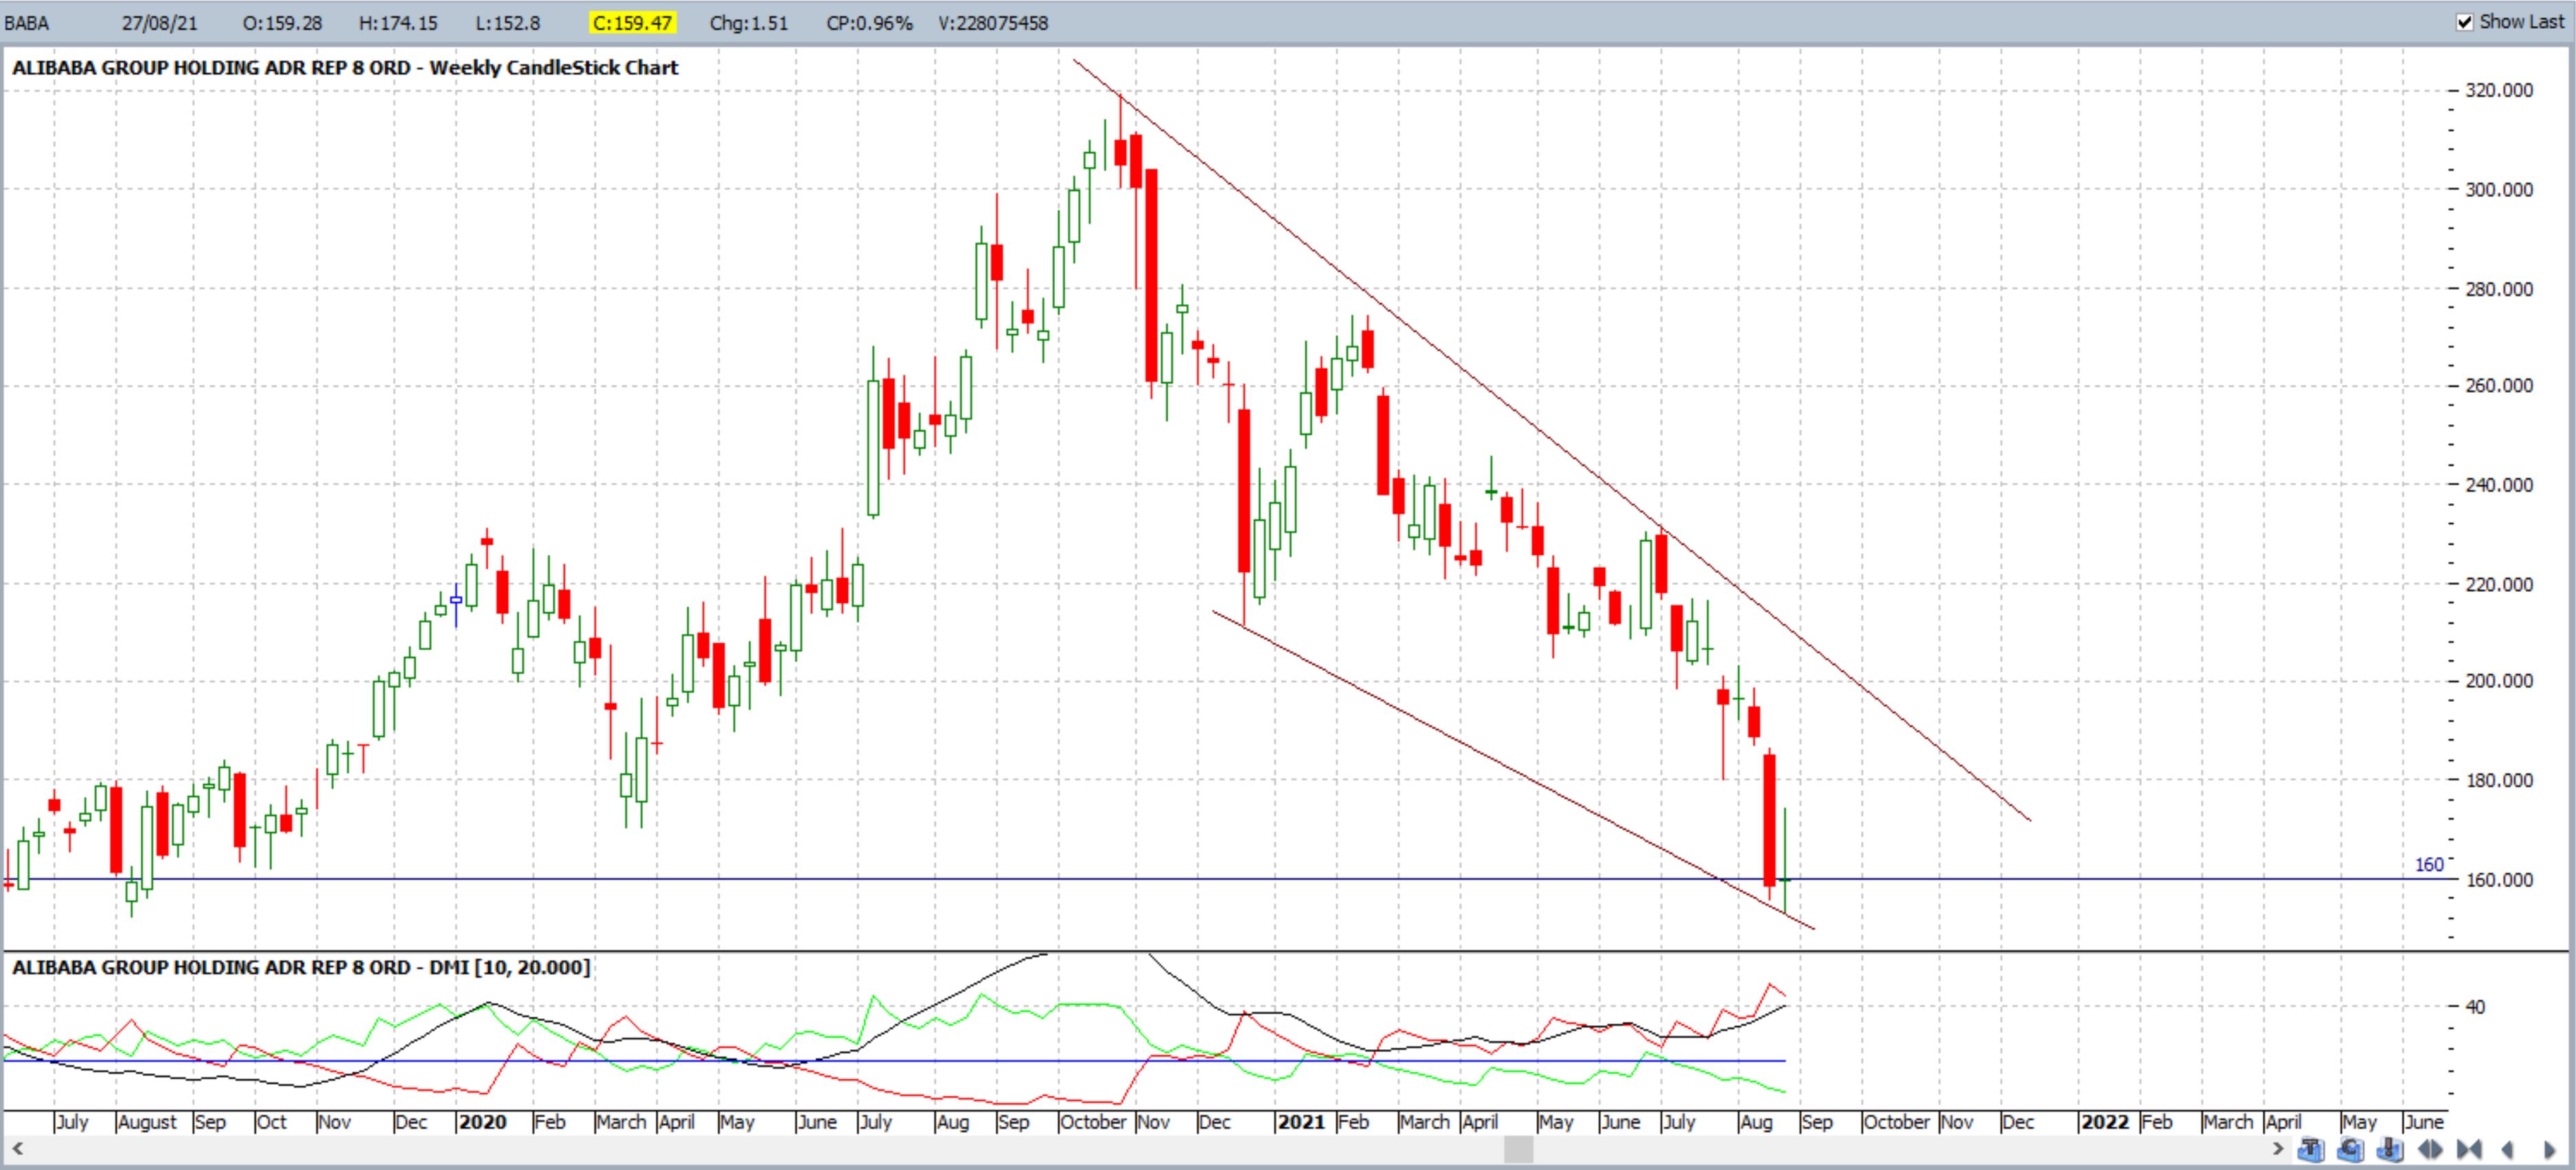The image size is (2576, 1170).
Task: Click the 2022 year label on time axis
Action: 2104,1122
